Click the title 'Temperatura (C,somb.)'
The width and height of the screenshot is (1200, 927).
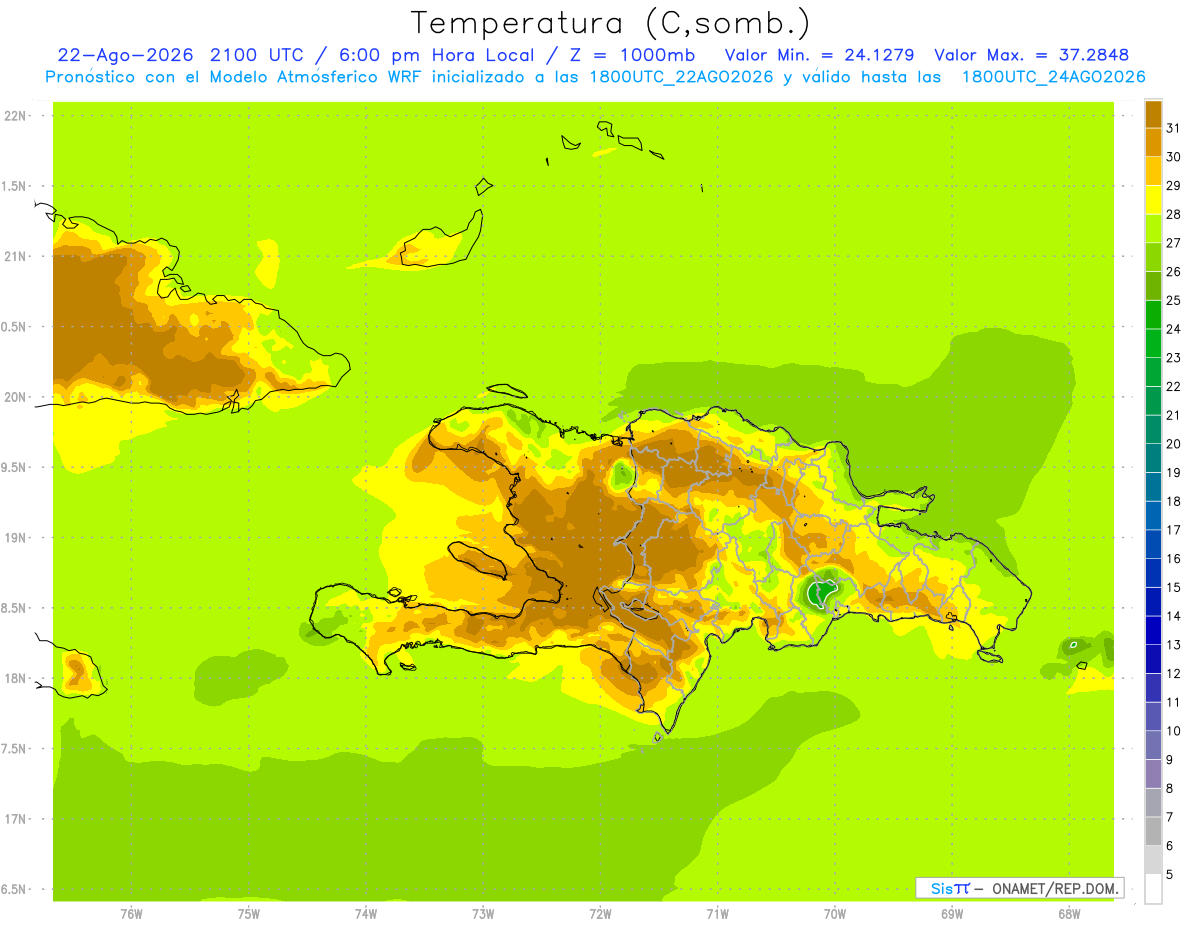[611, 23]
